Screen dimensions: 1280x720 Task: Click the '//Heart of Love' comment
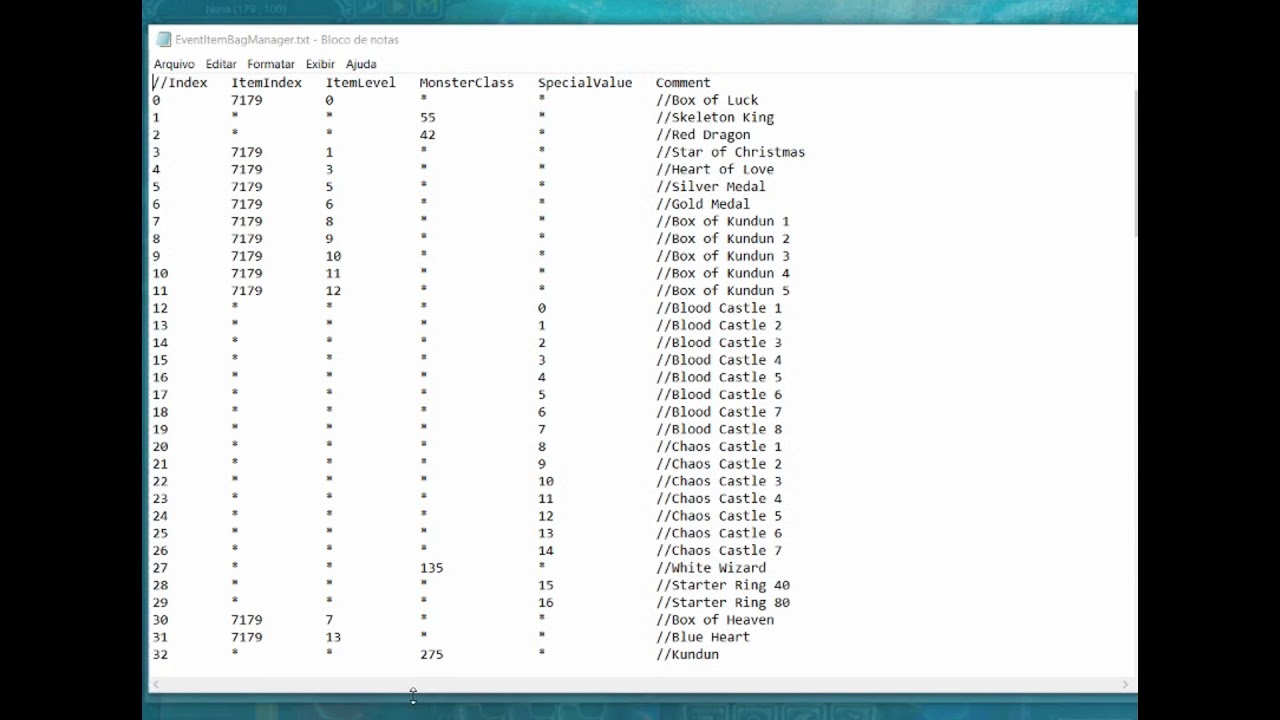click(x=715, y=169)
